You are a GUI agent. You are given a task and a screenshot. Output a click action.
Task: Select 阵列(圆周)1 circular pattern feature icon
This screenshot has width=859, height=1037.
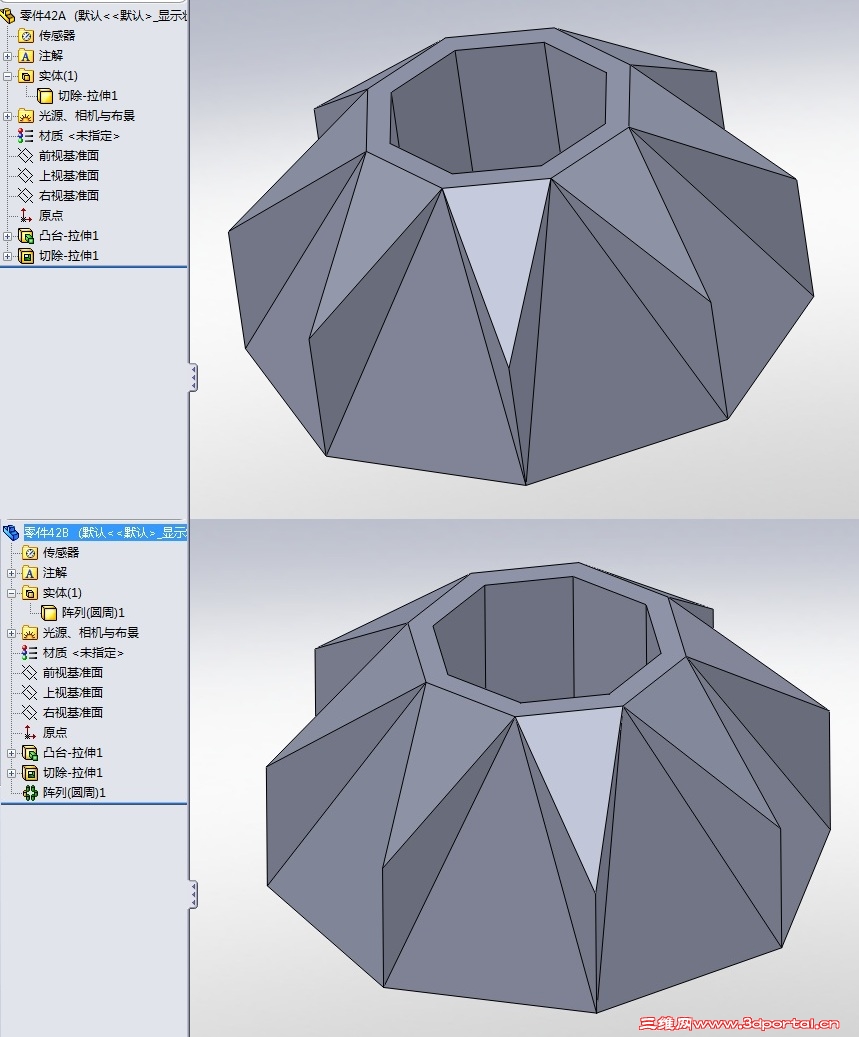tap(30, 793)
